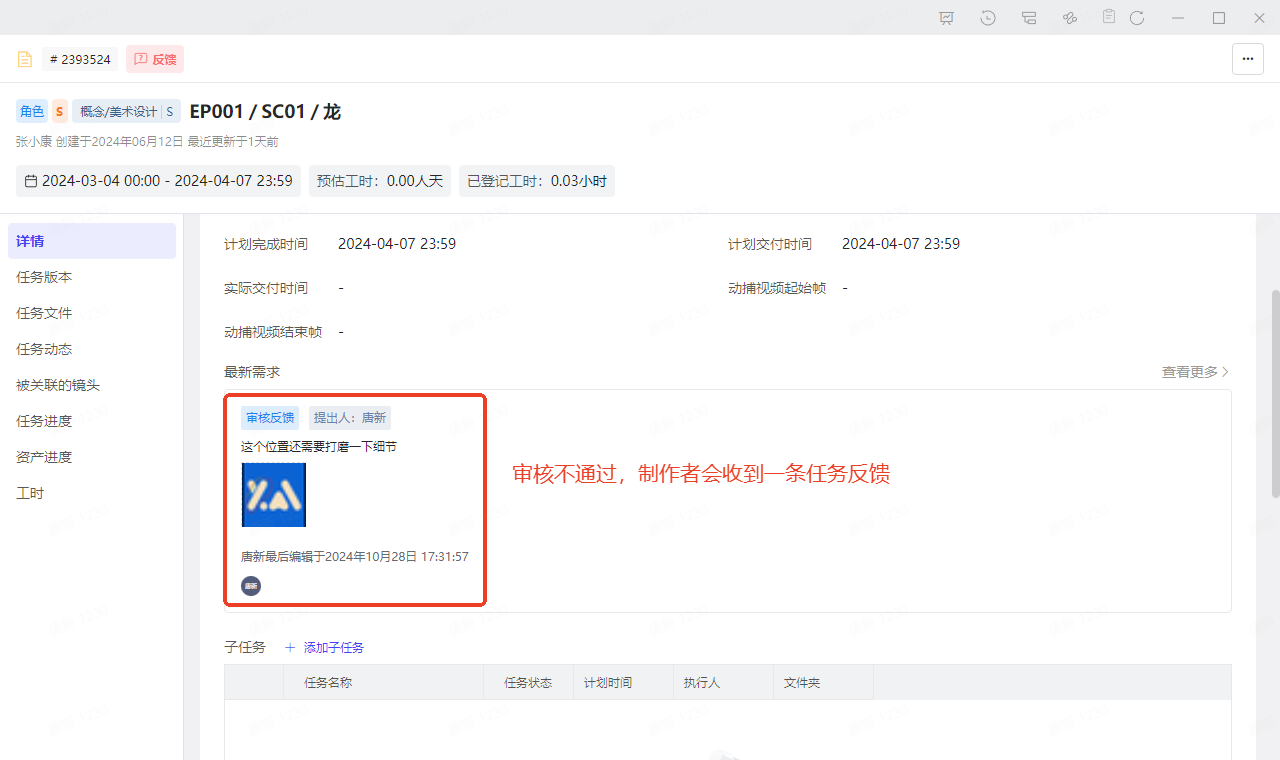The height and width of the screenshot is (760, 1280).
Task: Go to the 工时 sidebar tab
Action: click(30, 493)
